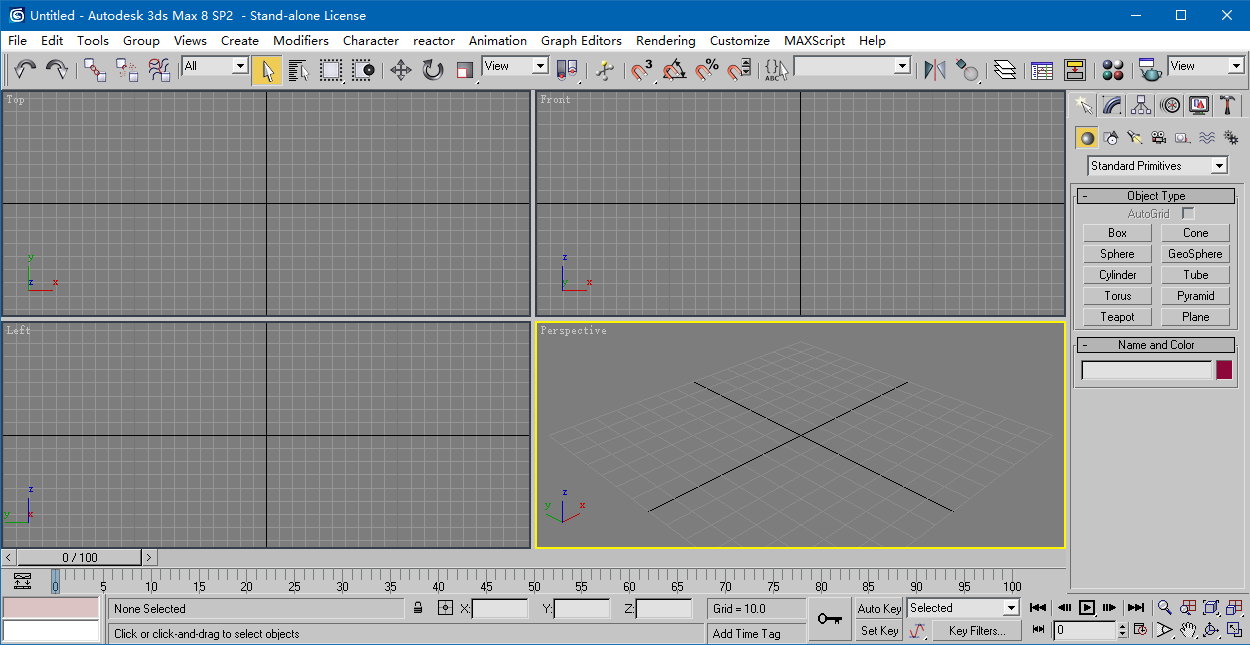The image size is (1250, 645).
Task: Pick the Select Object arrow tool
Action: pyautogui.click(x=267, y=70)
